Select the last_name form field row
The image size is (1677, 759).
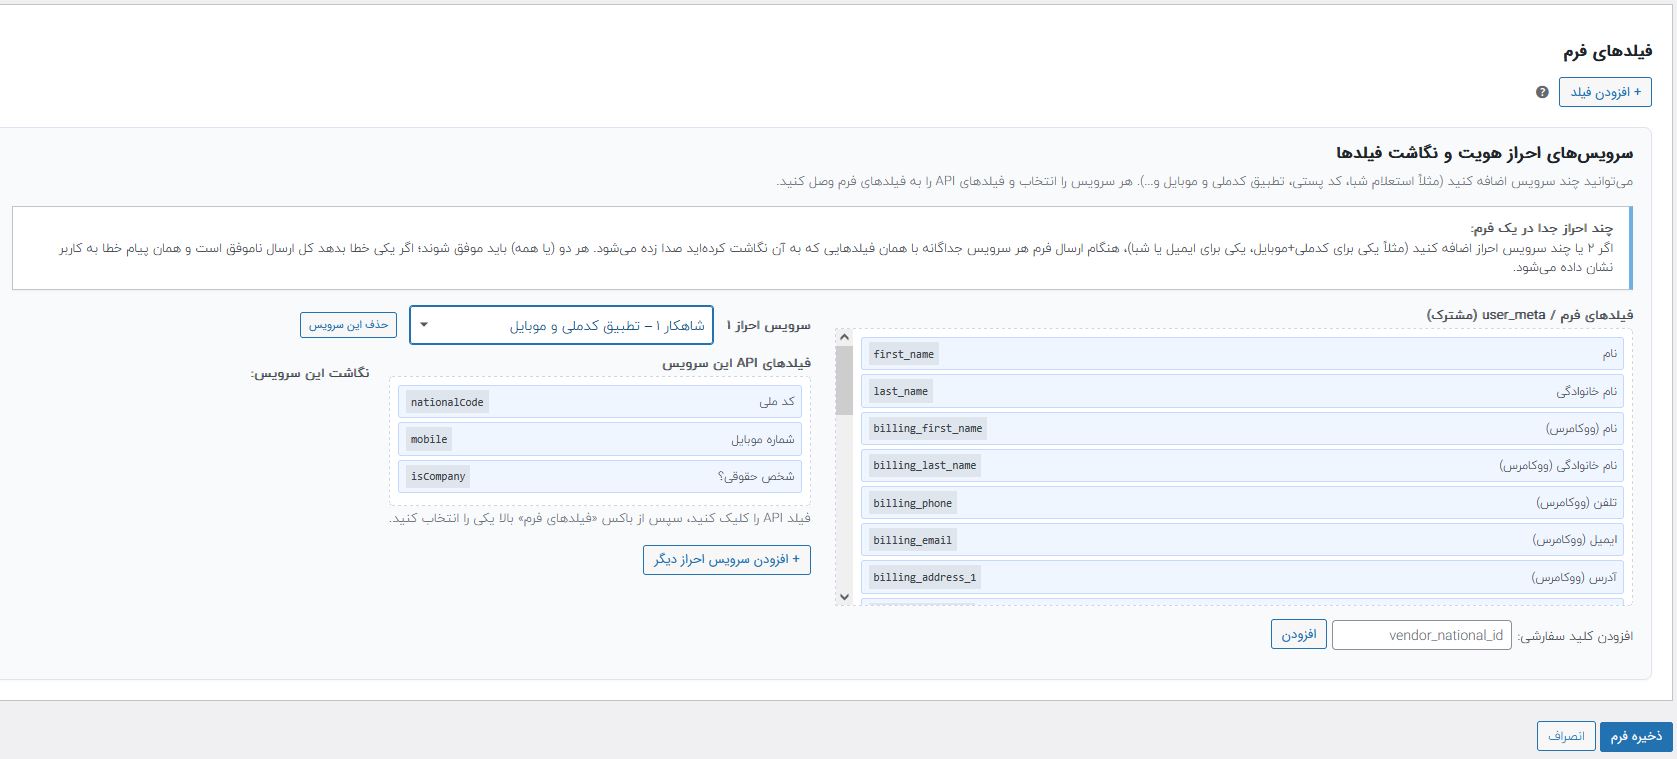1242,391
